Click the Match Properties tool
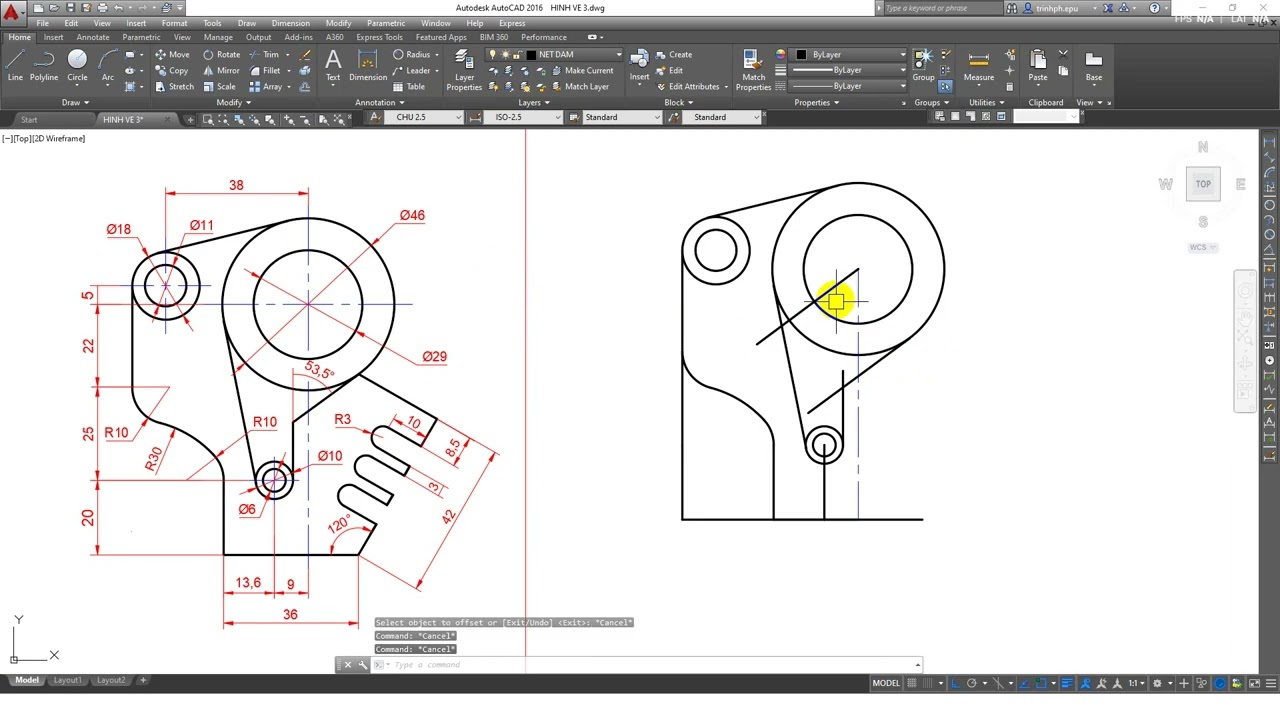 tap(753, 70)
